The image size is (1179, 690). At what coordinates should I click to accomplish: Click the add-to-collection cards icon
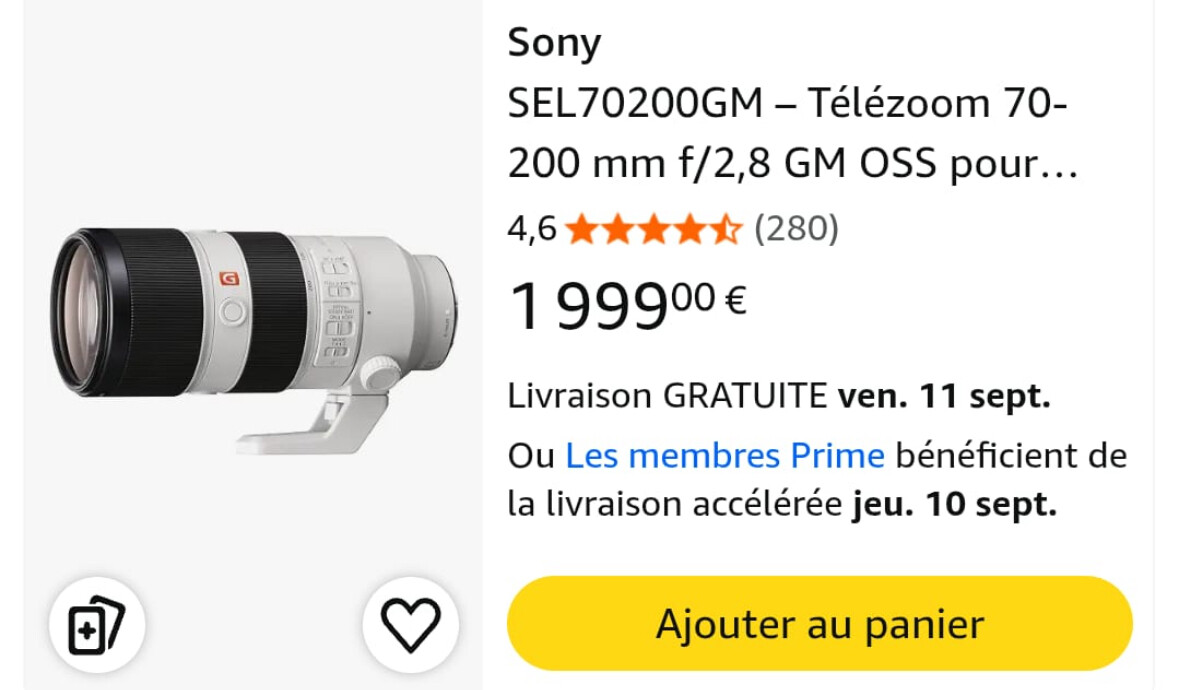(97, 625)
